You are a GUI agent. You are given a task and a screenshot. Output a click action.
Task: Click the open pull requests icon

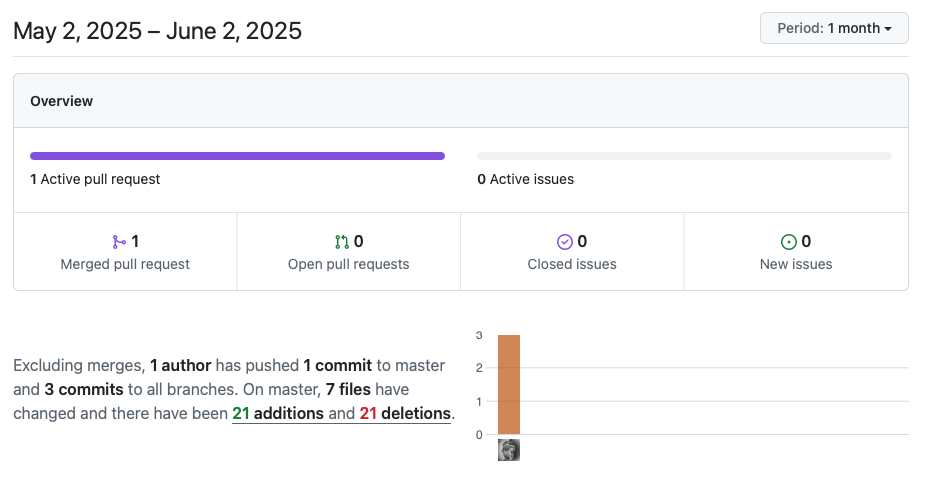coord(342,242)
